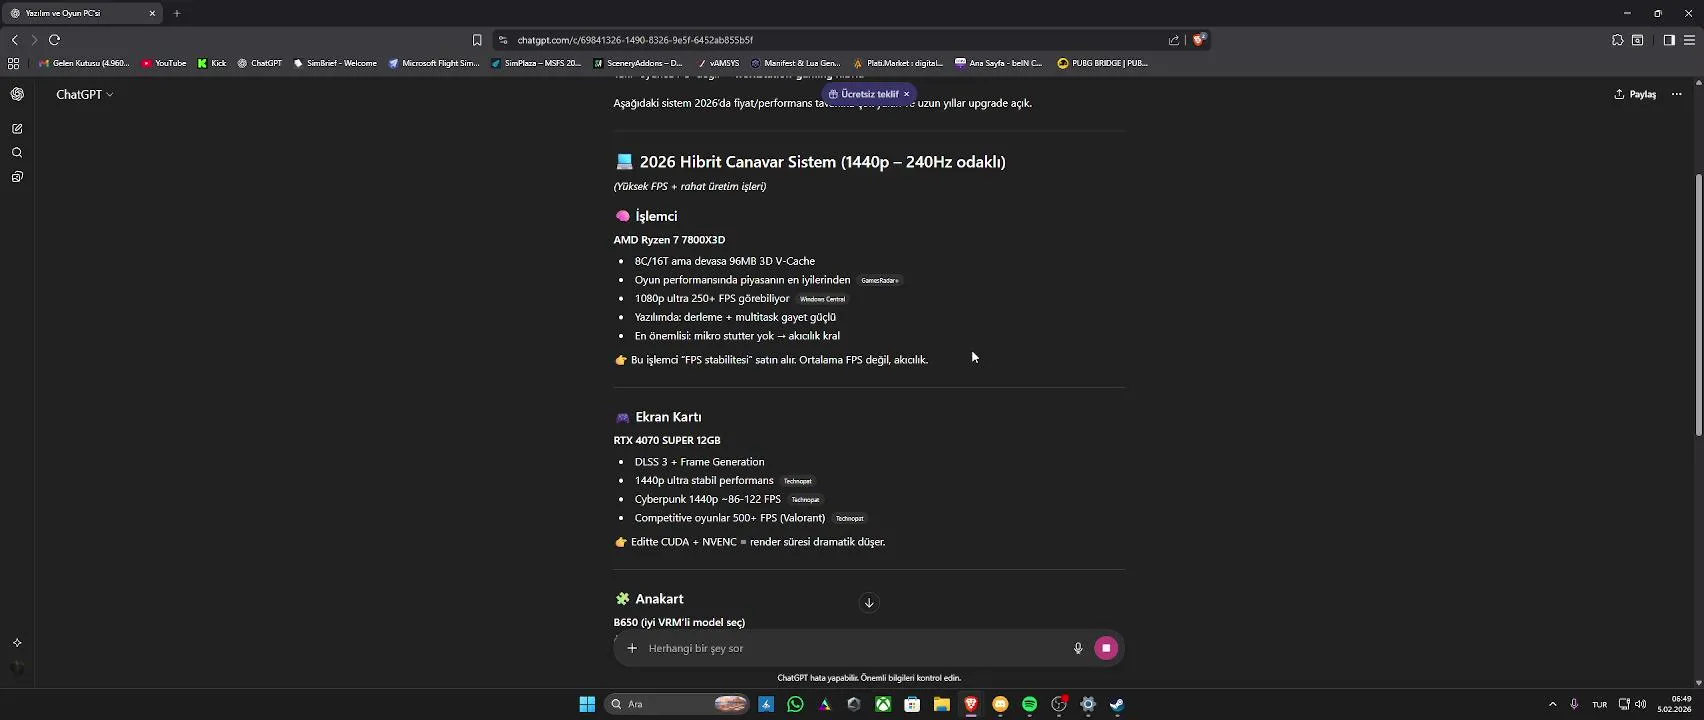The image size is (1704, 720).
Task: Switch the TUR keyboard language indicator
Action: [1599, 704]
